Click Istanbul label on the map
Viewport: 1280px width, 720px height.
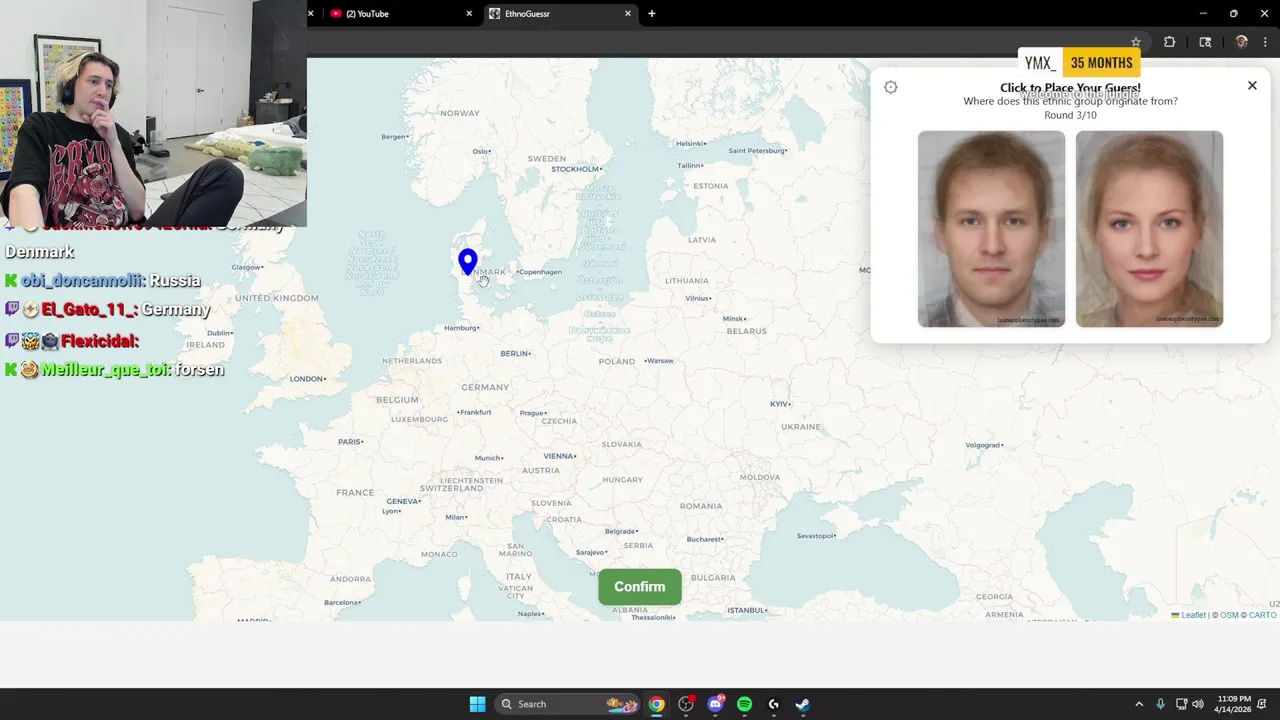point(746,610)
